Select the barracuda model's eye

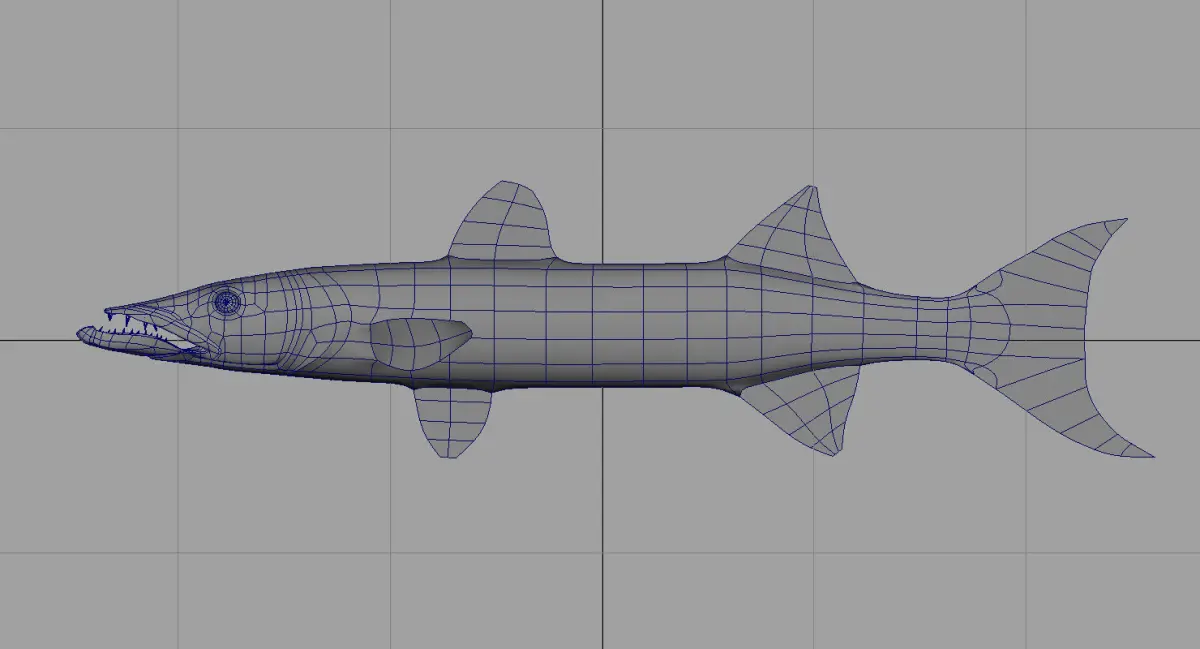tap(228, 300)
